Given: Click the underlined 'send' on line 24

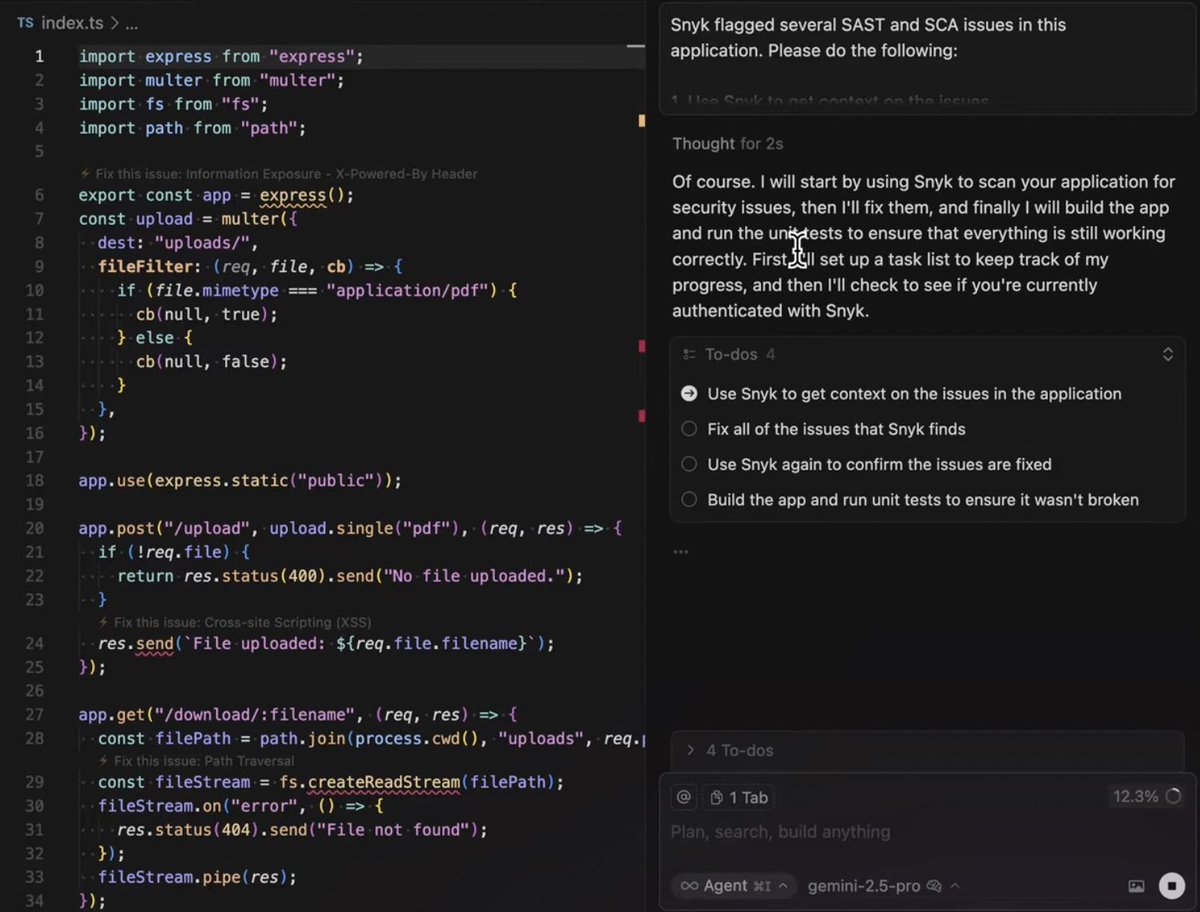Looking at the screenshot, I should [154, 643].
